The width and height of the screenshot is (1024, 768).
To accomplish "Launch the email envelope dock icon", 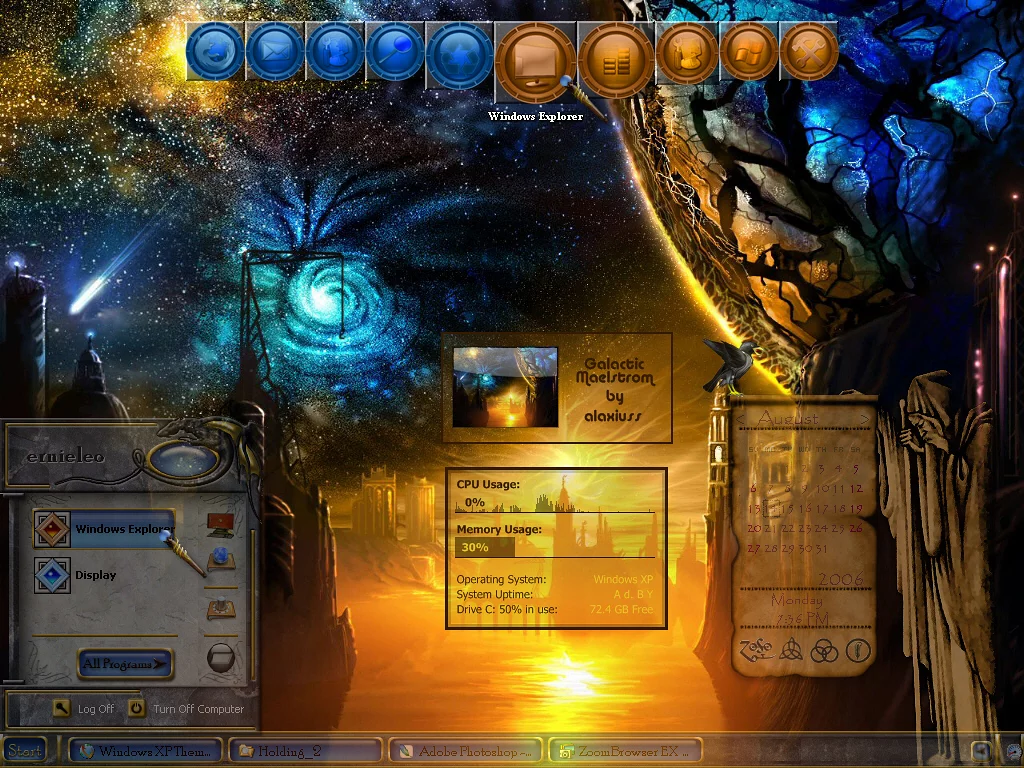I will coord(274,51).
